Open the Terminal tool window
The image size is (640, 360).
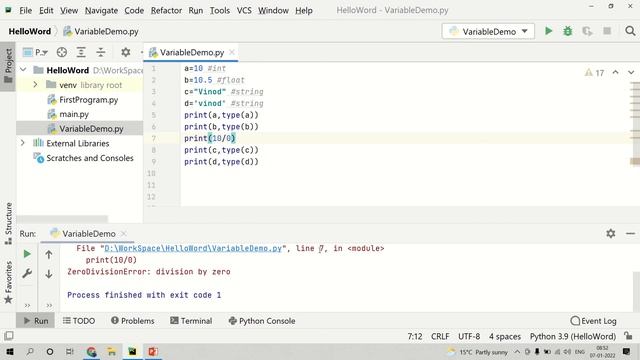[191, 321]
